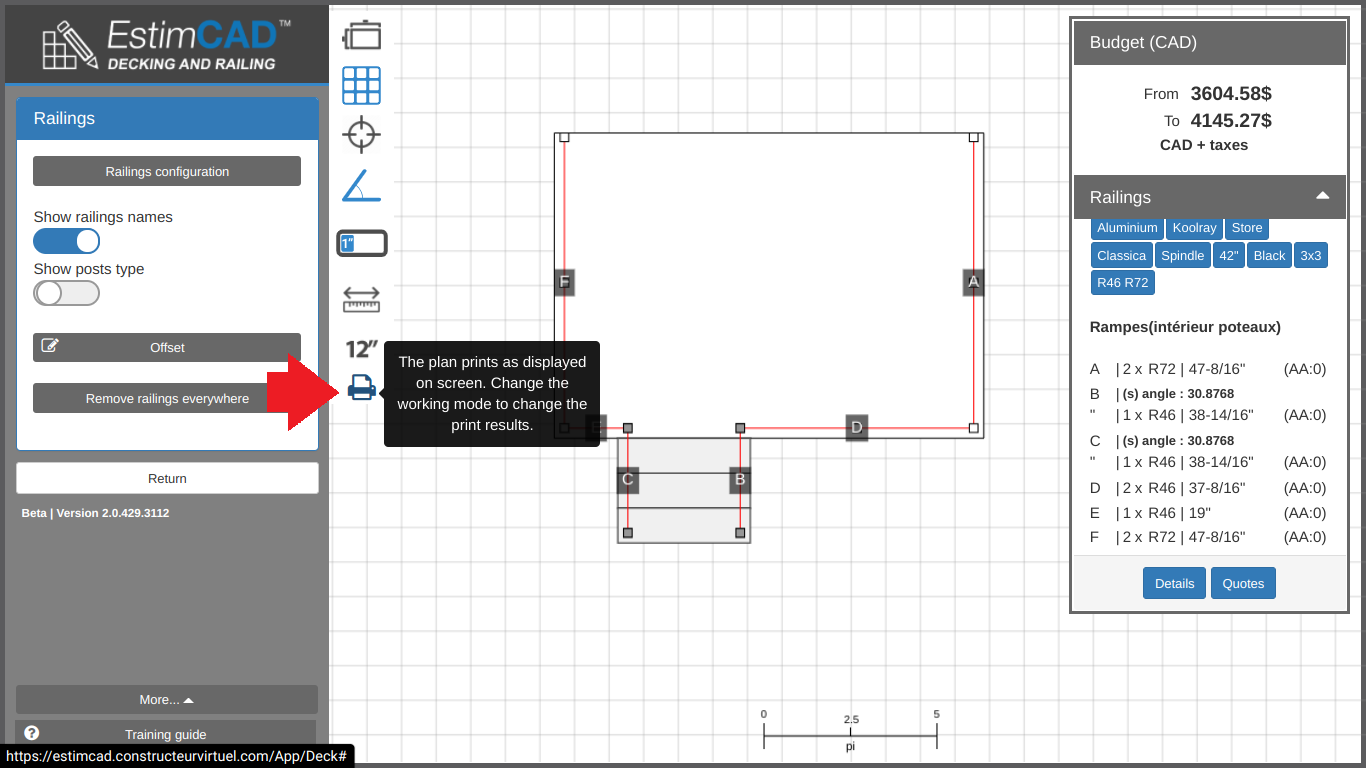Click the print plan icon

pyautogui.click(x=362, y=387)
